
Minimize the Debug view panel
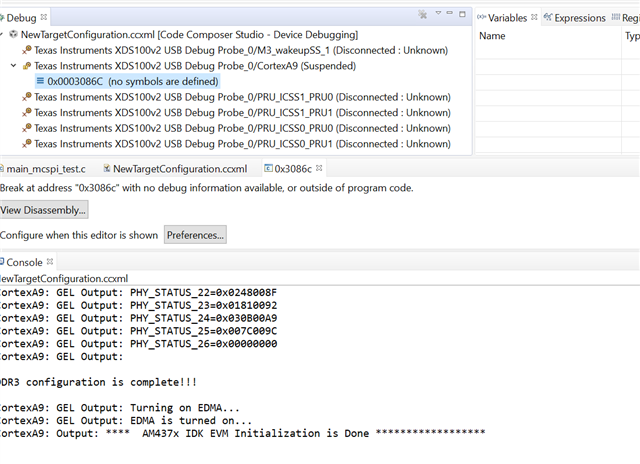(450, 13)
